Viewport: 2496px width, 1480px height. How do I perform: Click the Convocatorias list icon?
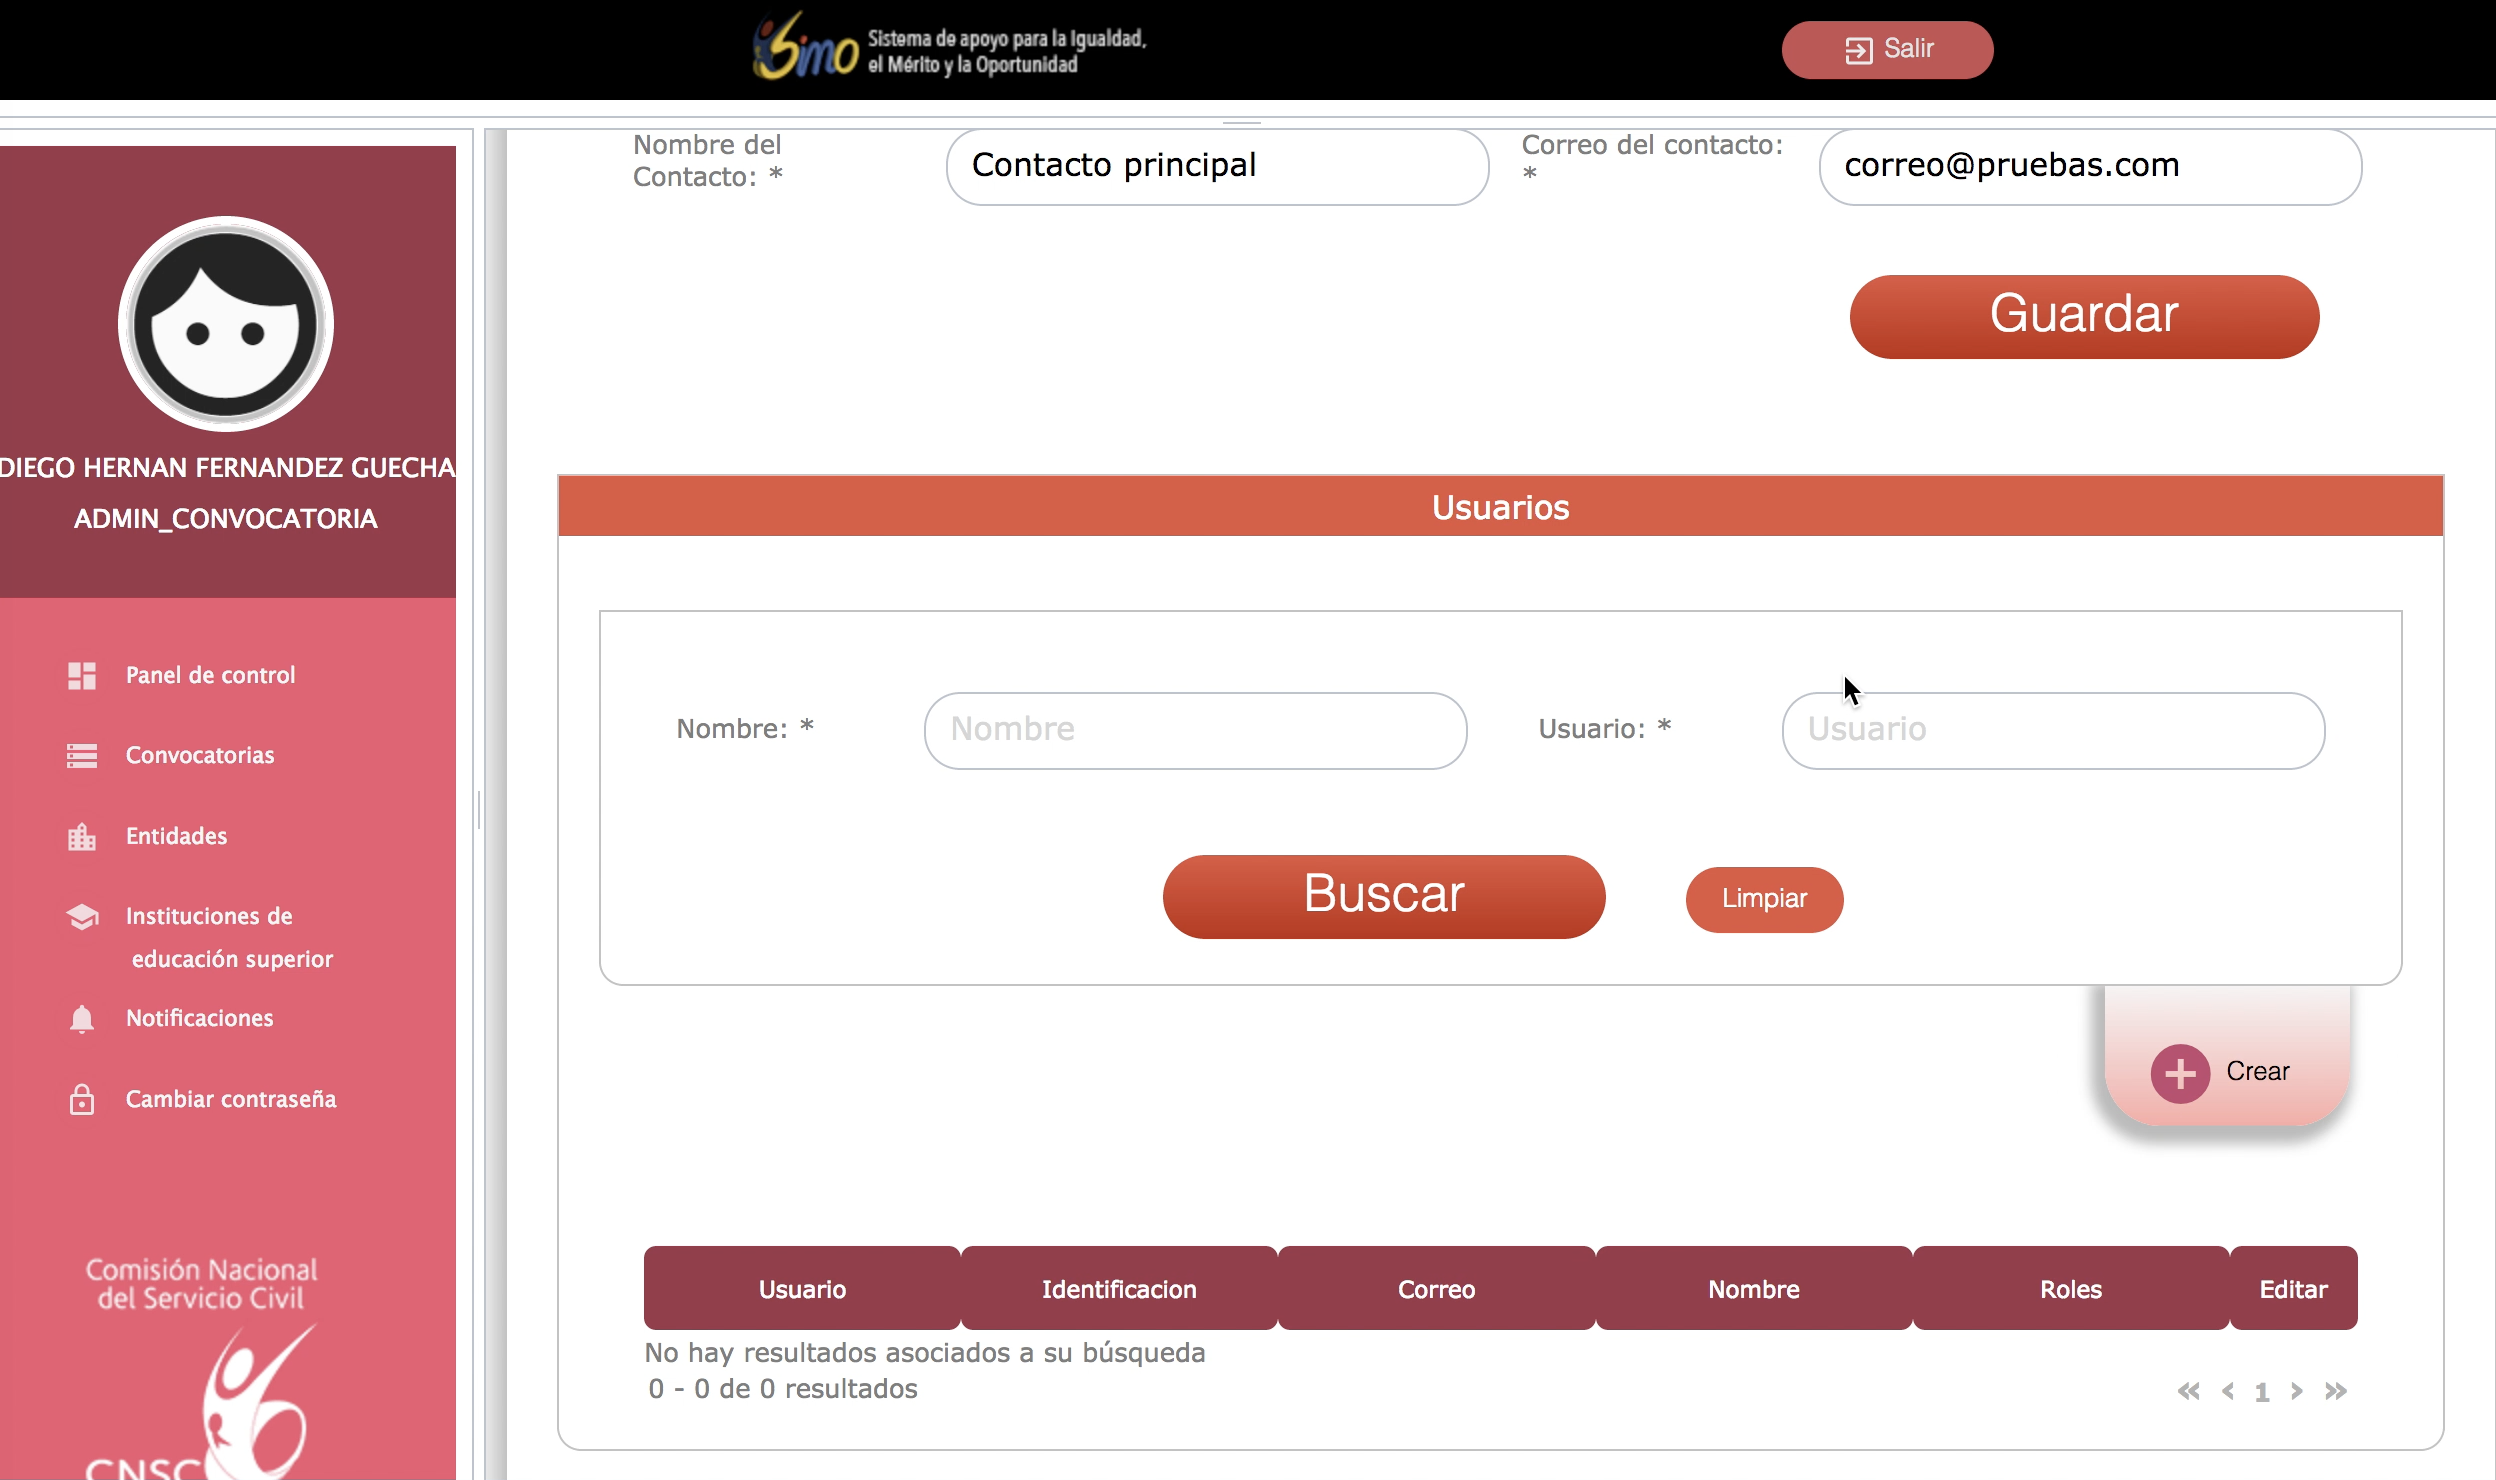82,756
